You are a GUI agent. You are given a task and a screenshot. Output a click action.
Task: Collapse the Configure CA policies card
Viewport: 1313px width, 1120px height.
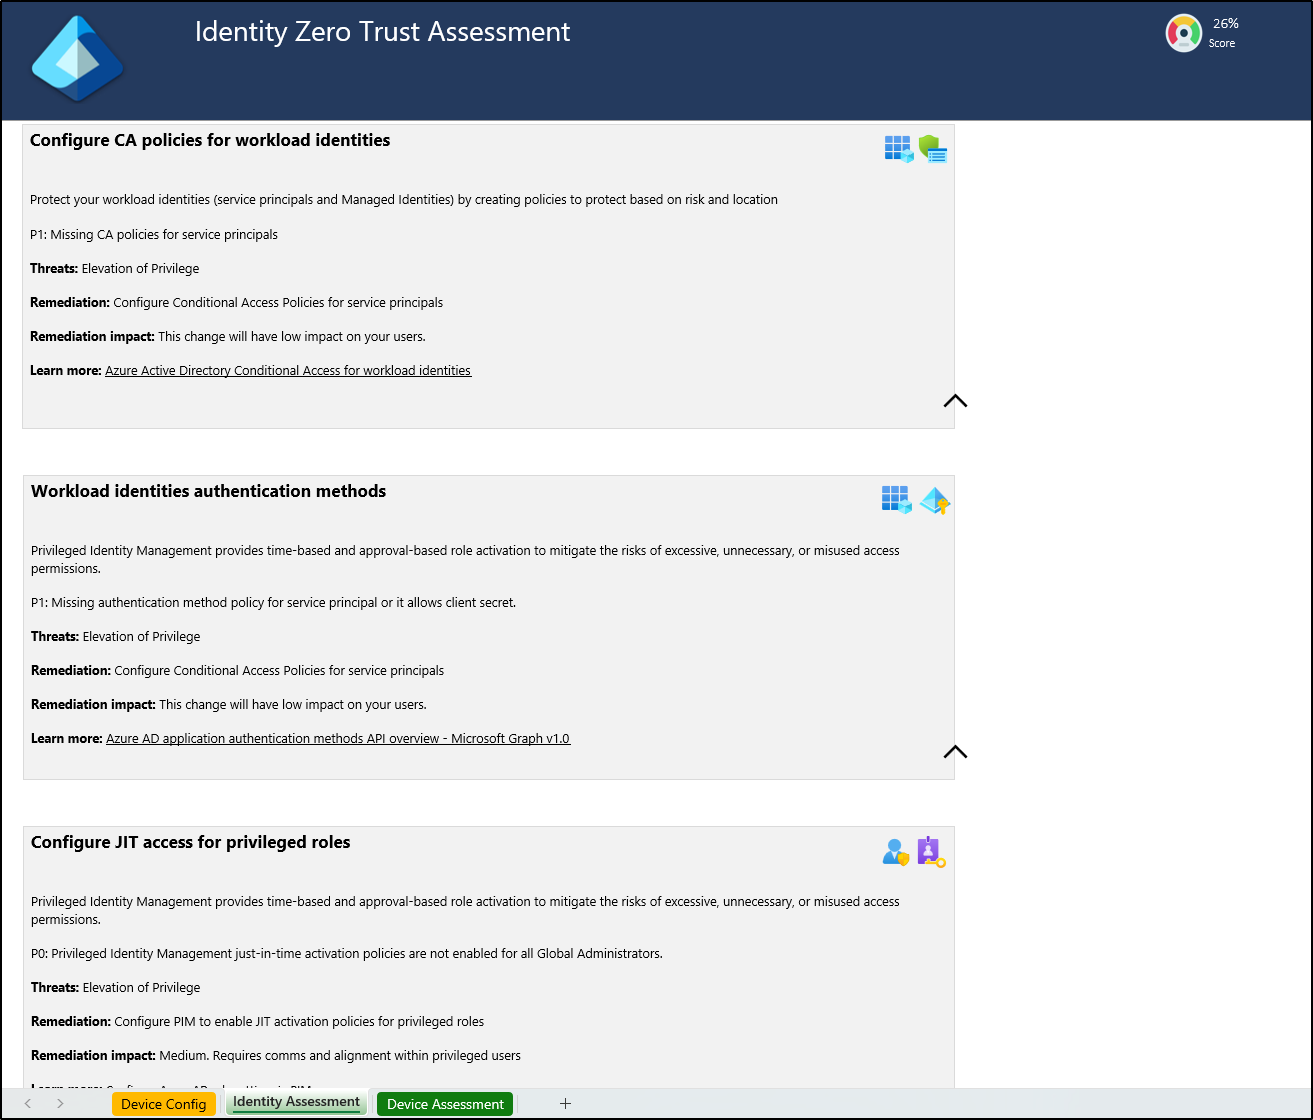[x=955, y=401]
